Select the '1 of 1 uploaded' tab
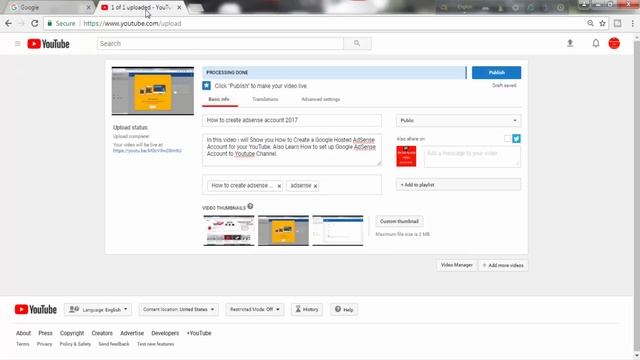Screen dimensions: 640x360 point(140,7)
